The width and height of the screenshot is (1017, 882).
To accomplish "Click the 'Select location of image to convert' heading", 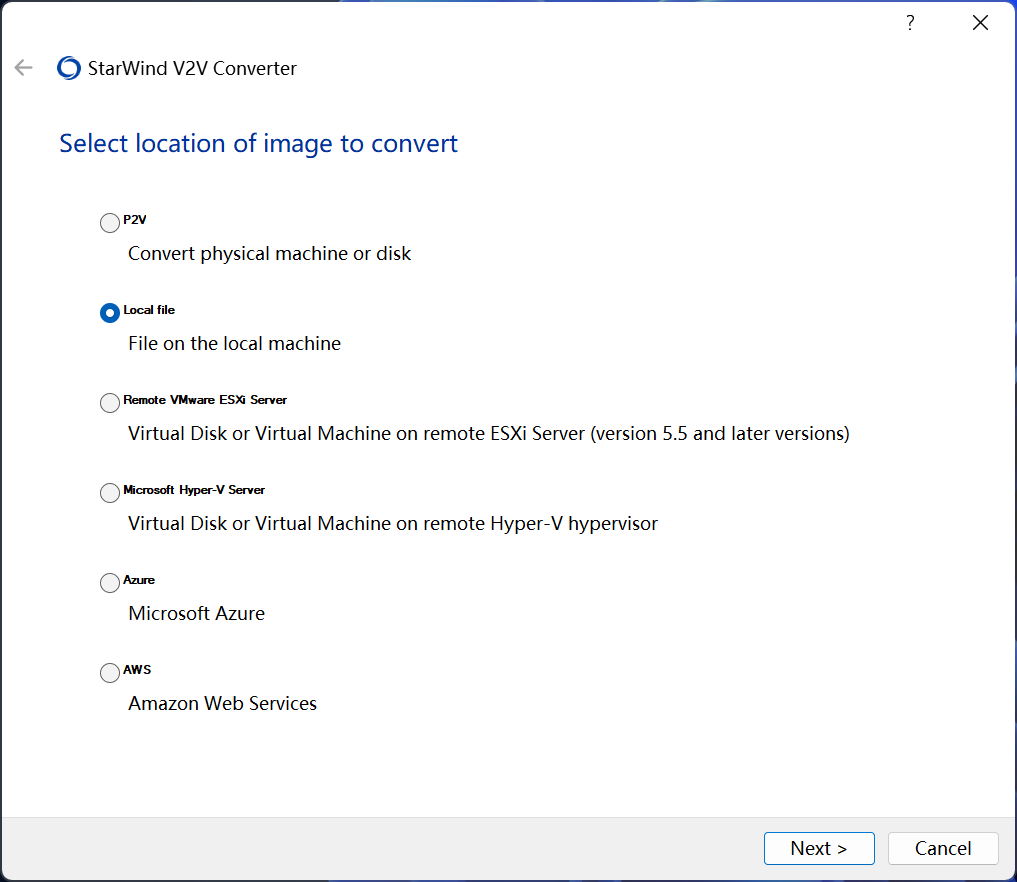I will [258, 144].
